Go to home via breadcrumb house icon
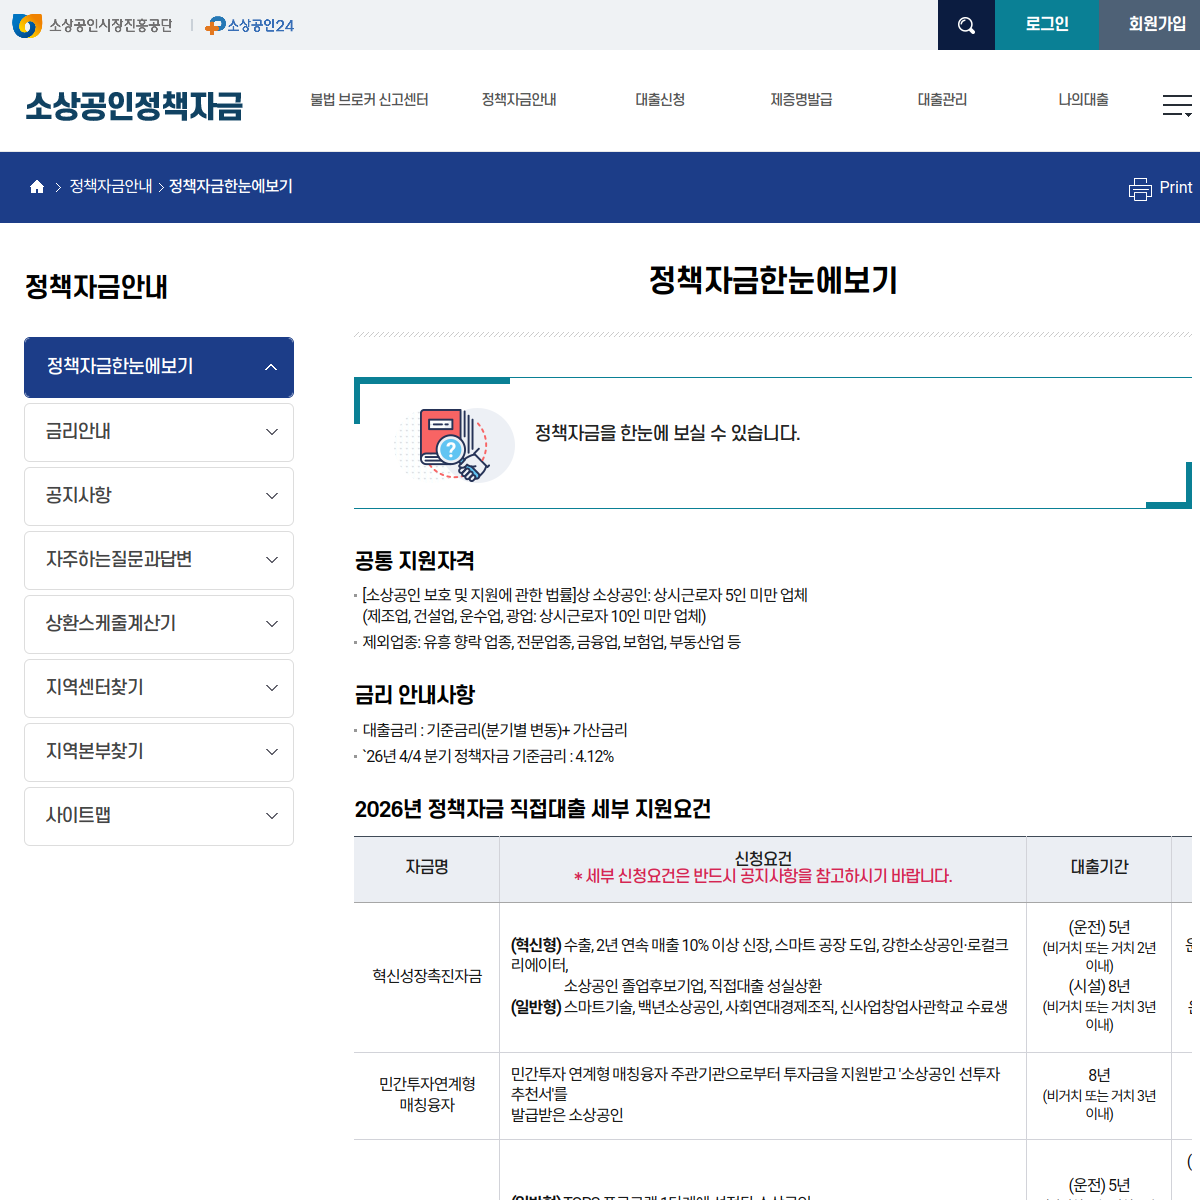Screen dimensions: 1200x1200 pyautogui.click(x=37, y=187)
